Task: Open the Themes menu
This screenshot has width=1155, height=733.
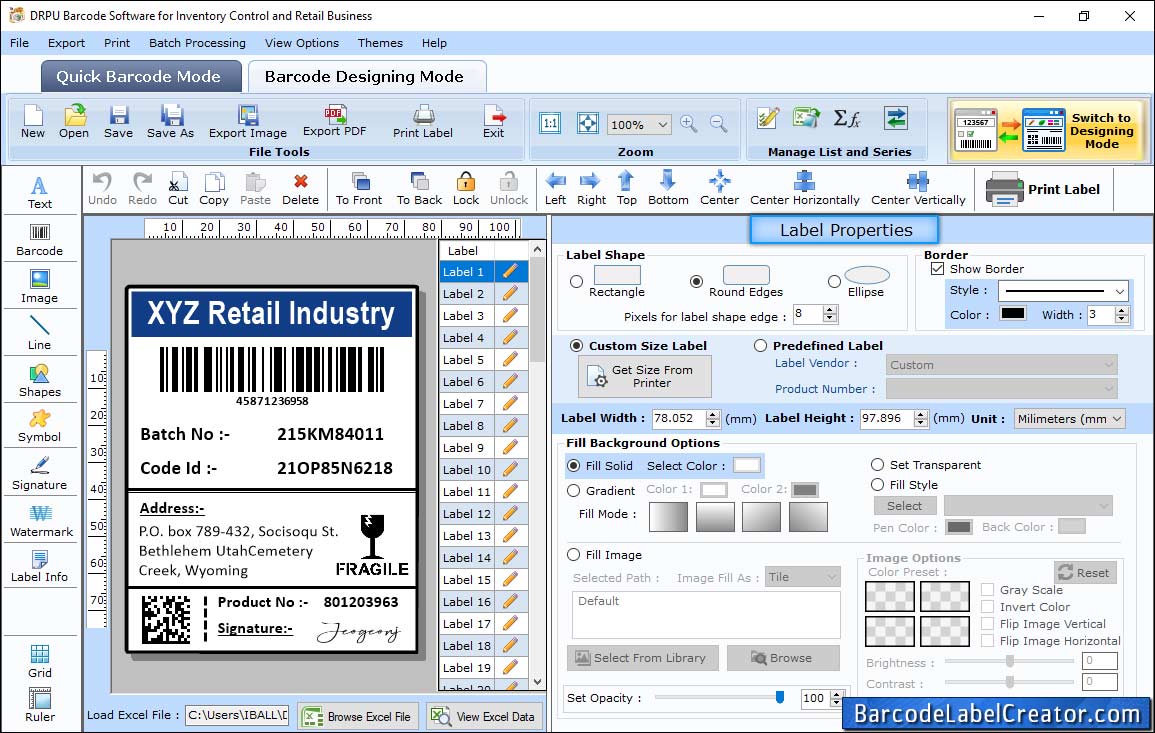Action: tap(380, 43)
